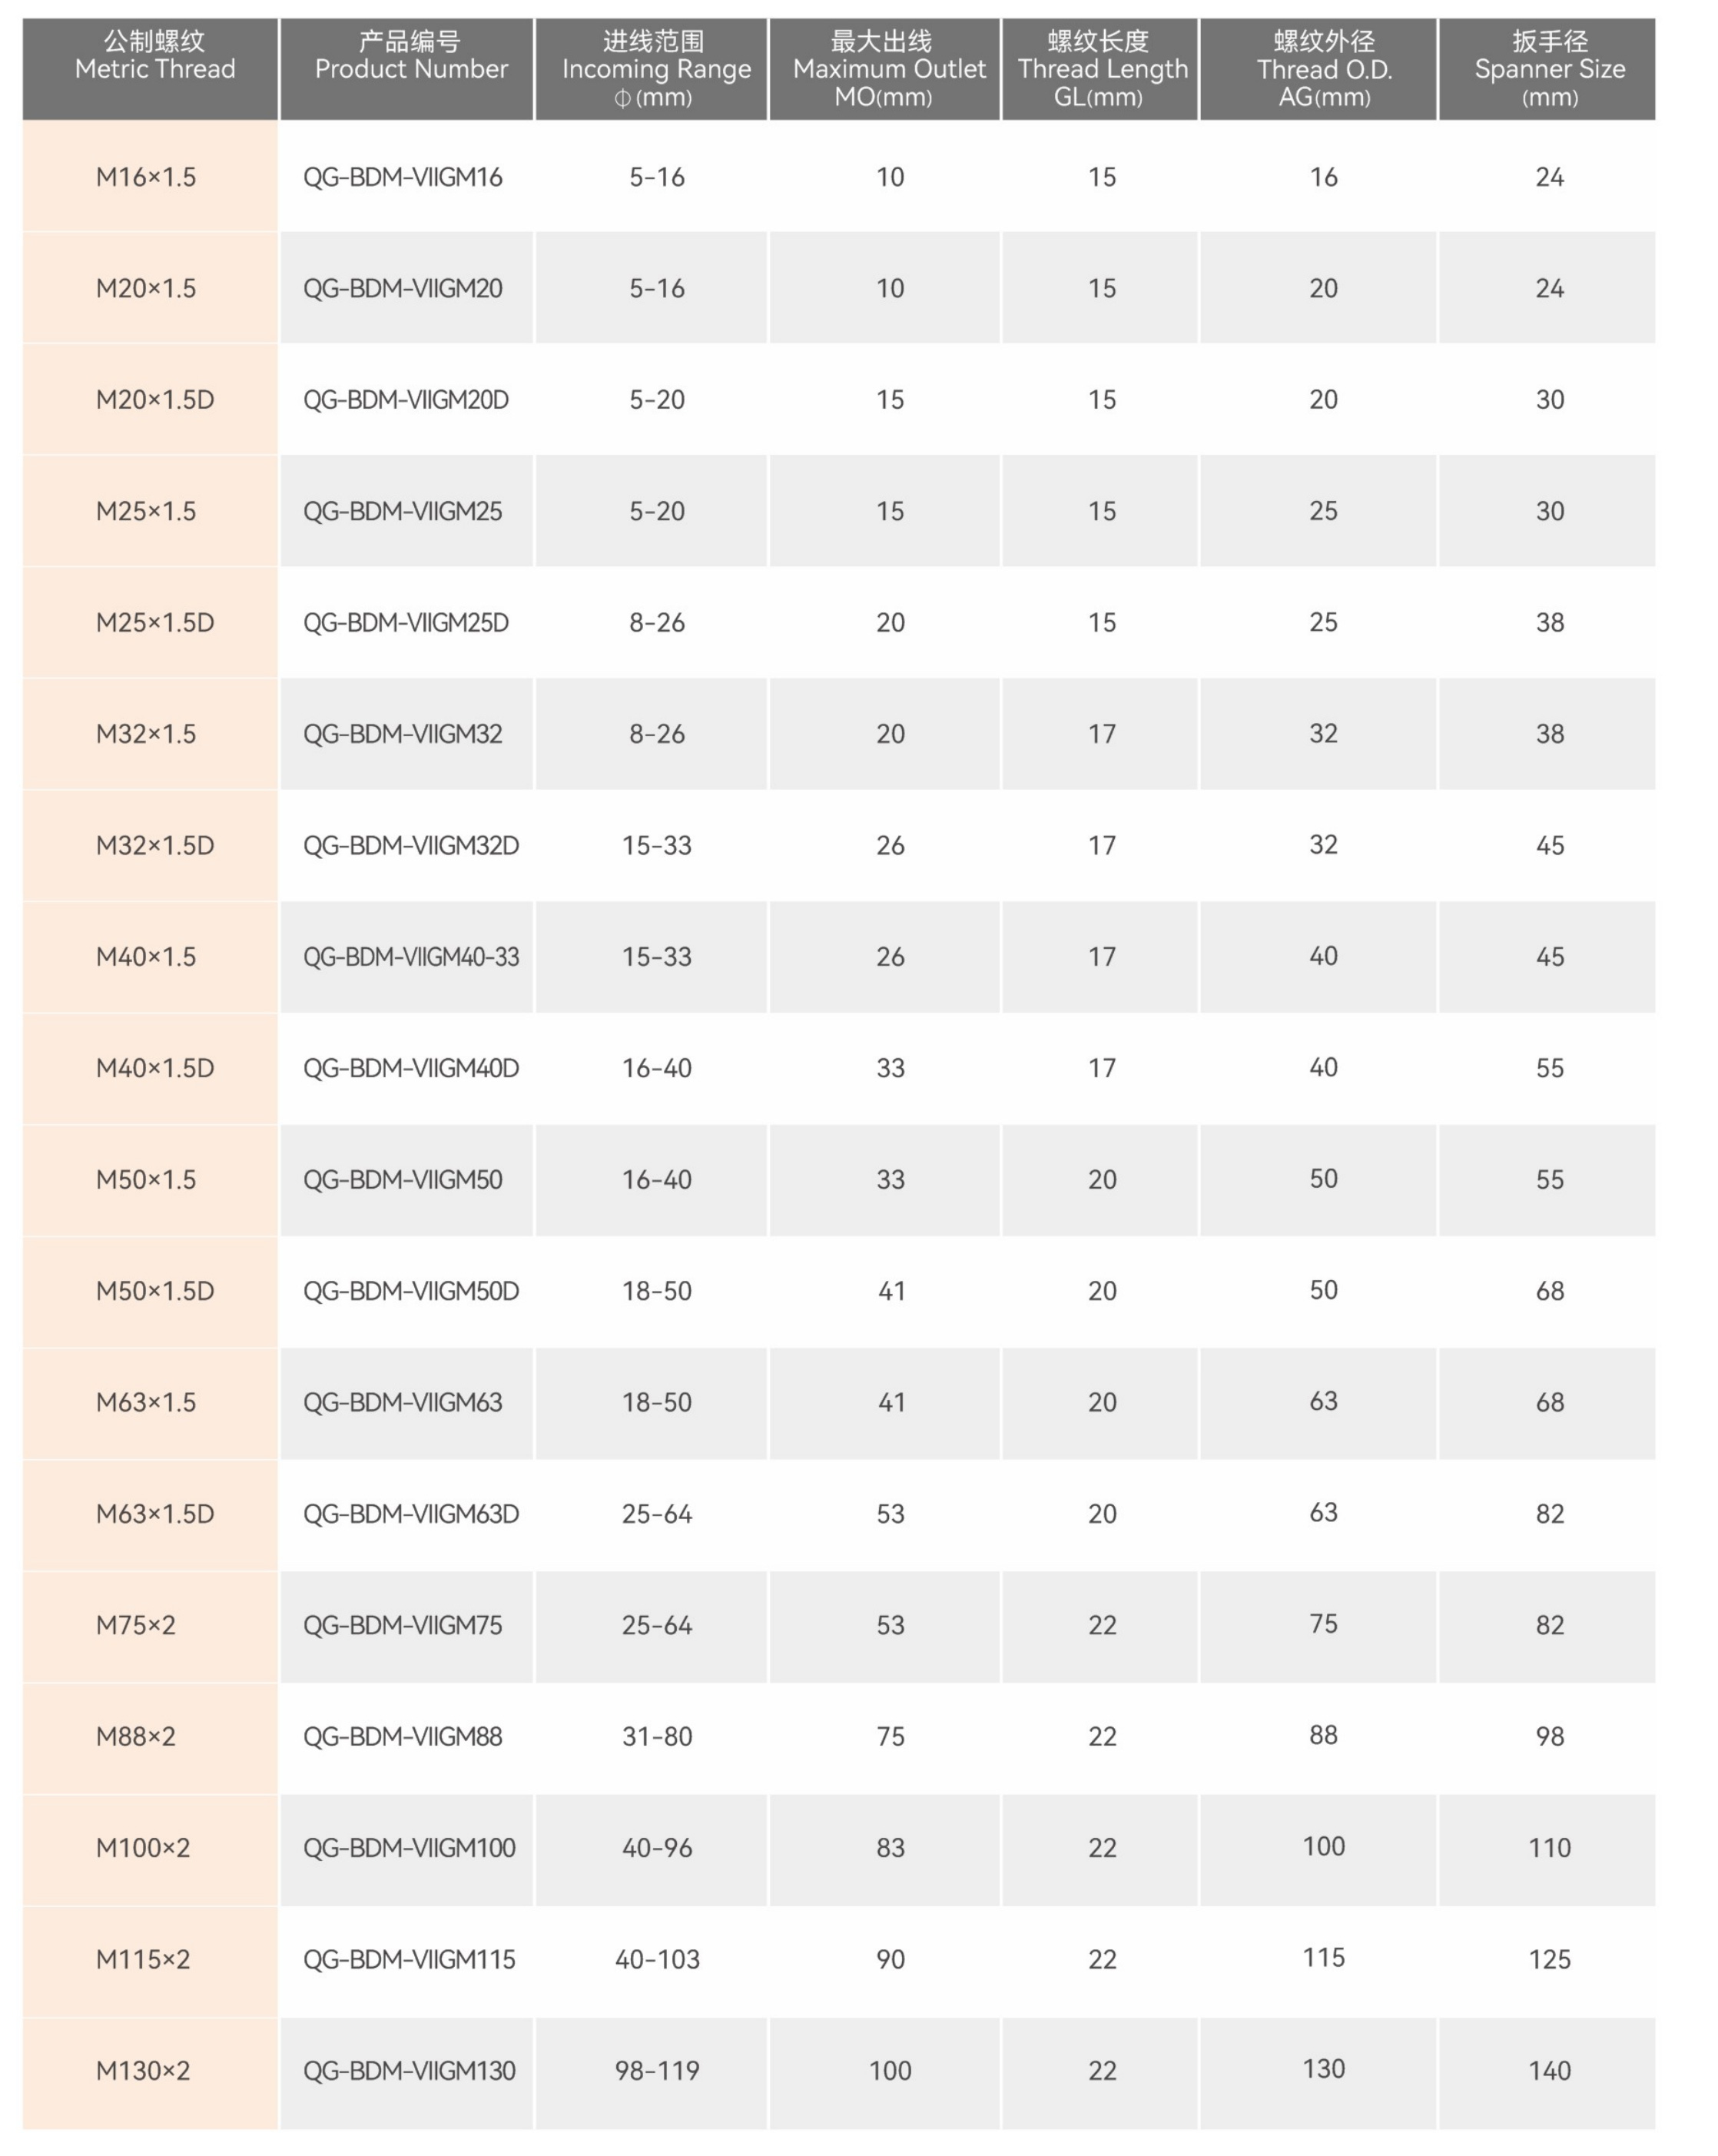The image size is (1718, 2156).
Task: Click product number QG-BDM-VIIGM16
Action: coord(403,177)
